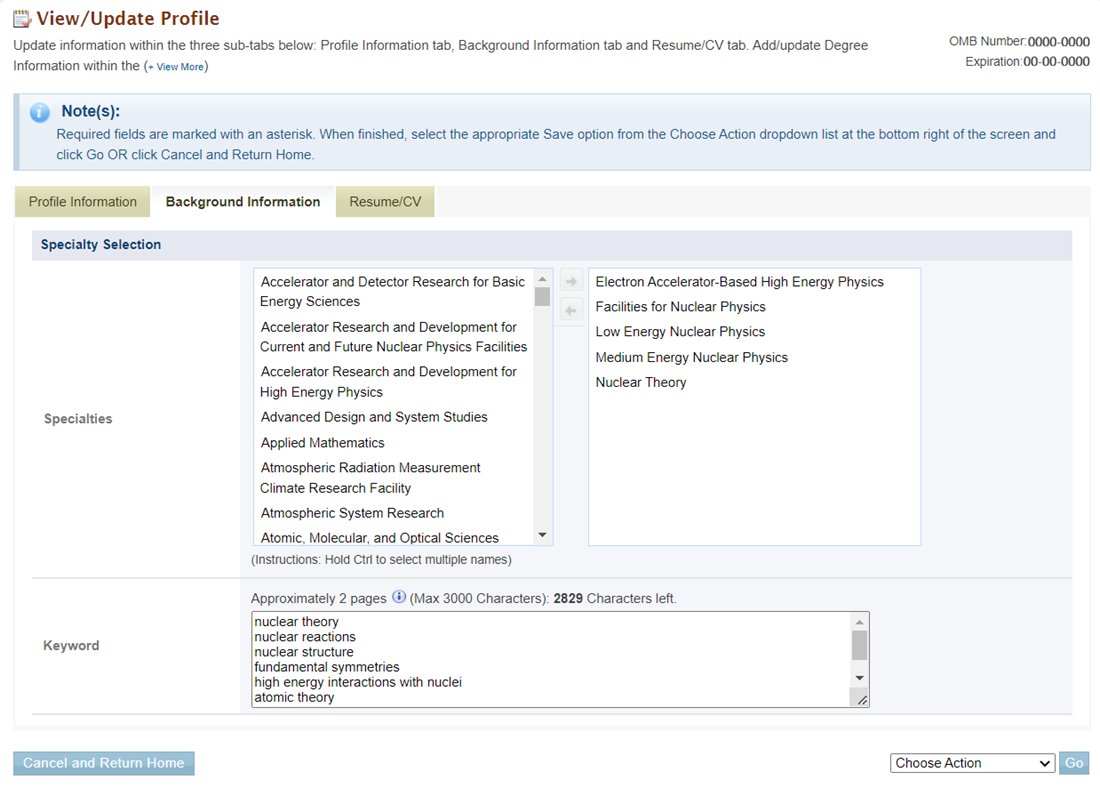Image resolution: width=1100 pixels, height=788 pixels.
Task: Click the 'nuclear theory' keyword line
Action: coord(296,622)
